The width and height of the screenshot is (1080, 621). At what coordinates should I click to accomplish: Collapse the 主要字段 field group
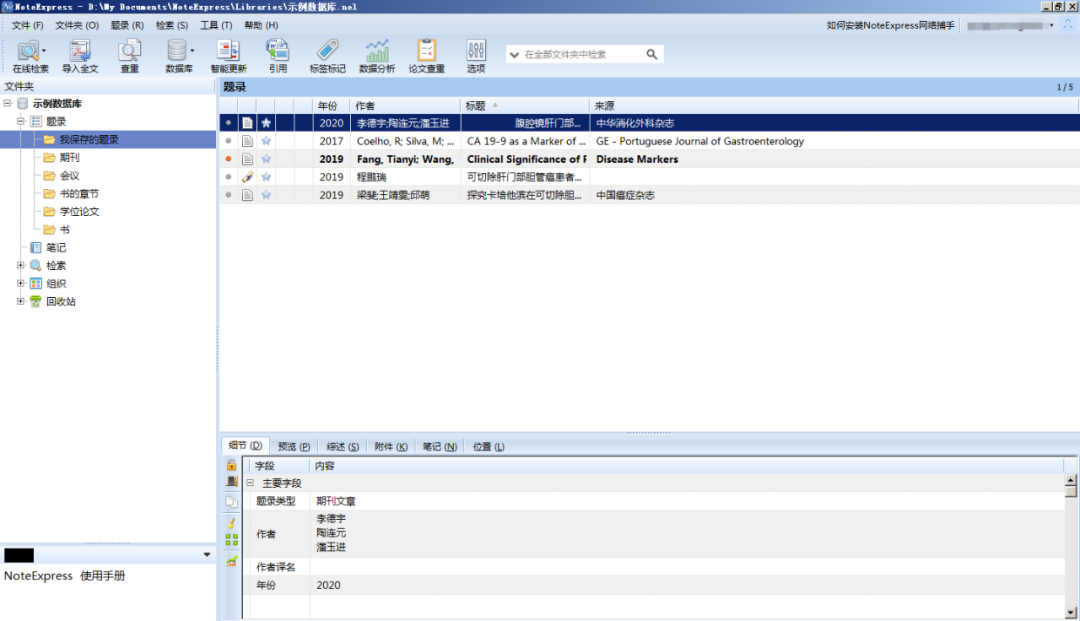point(250,483)
